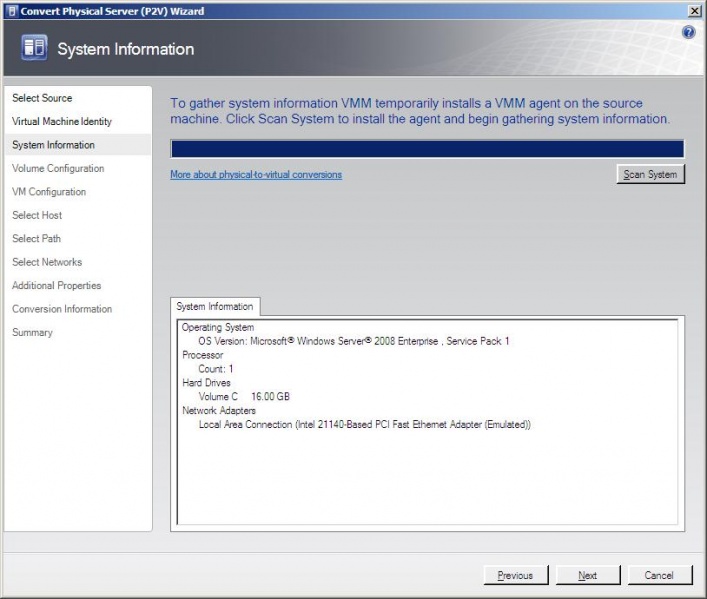Viewport: 707px width, 599px height.
Task: Cancel the conversion wizard
Action: [x=659, y=575]
